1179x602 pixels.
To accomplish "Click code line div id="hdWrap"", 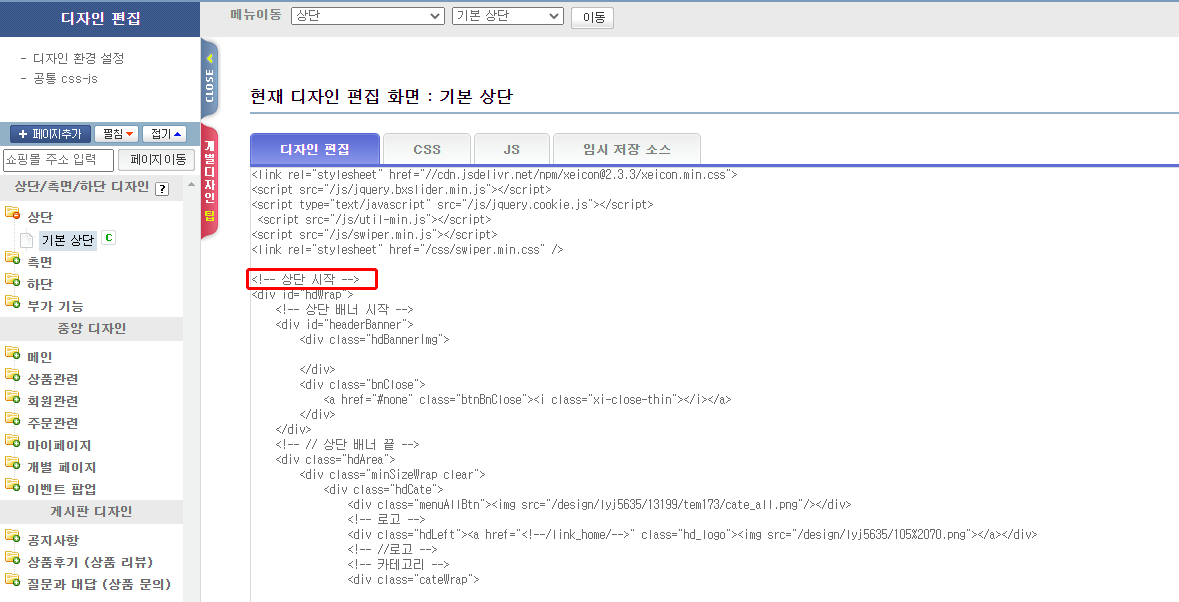I will [x=302, y=295].
